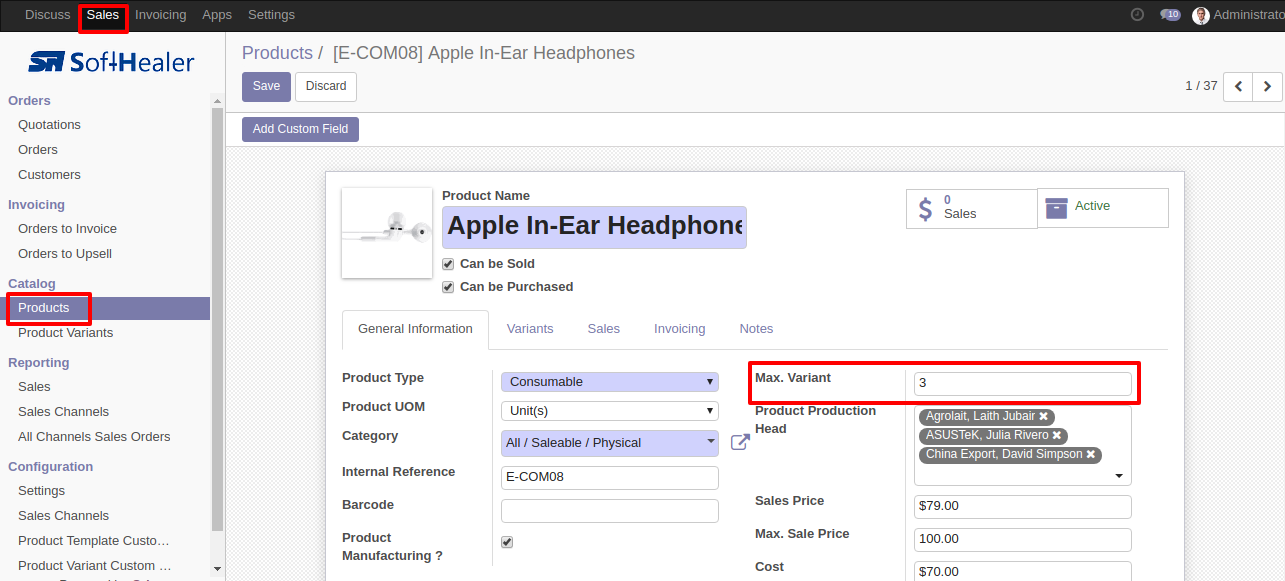This screenshot has height=581, width=1285.
Task: Click the Barcode field
Action: tap(610, 511)
